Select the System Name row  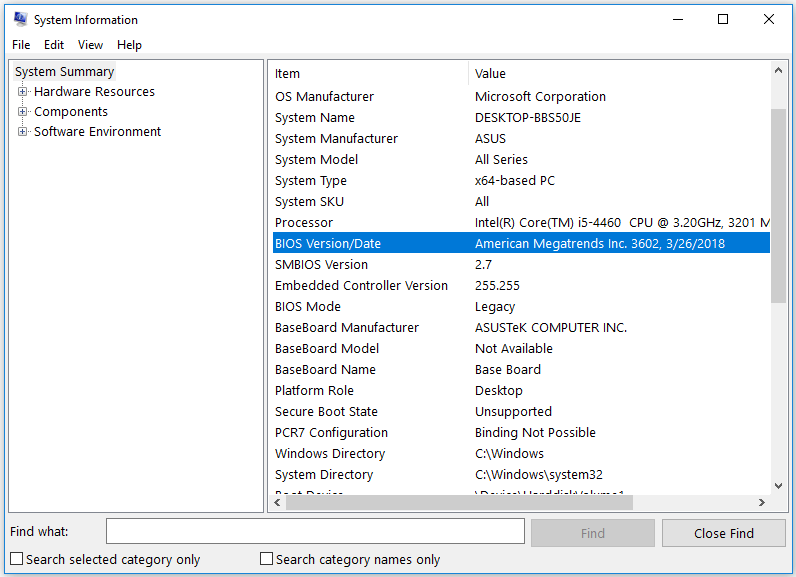[521, 118]
